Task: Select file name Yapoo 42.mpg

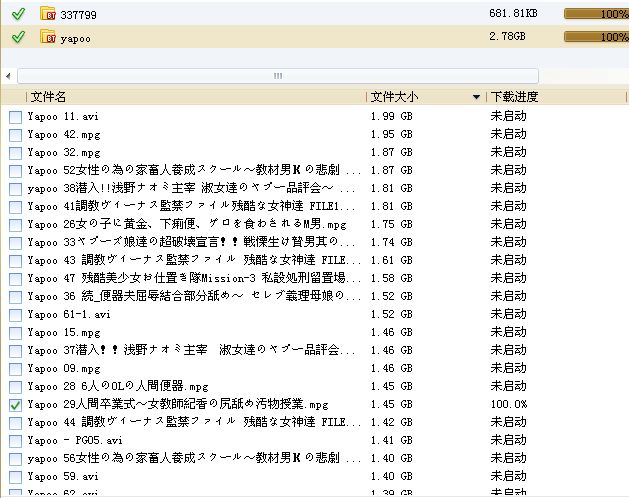Action: pos(64,134)
